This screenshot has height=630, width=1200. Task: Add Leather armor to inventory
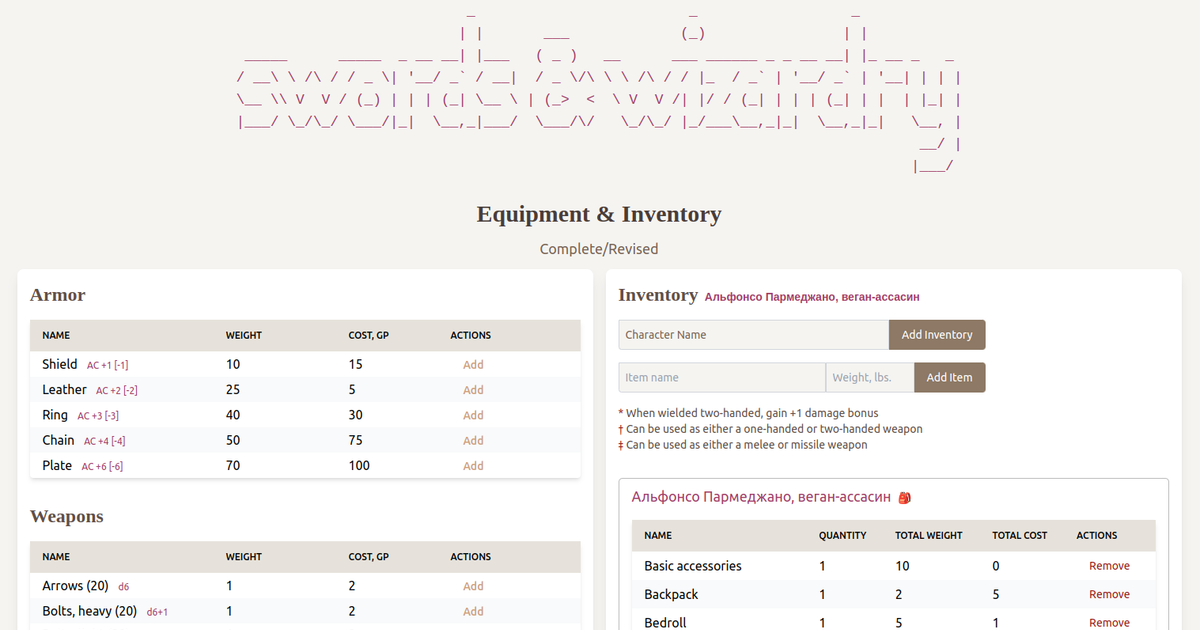click(x=473, y=390)
